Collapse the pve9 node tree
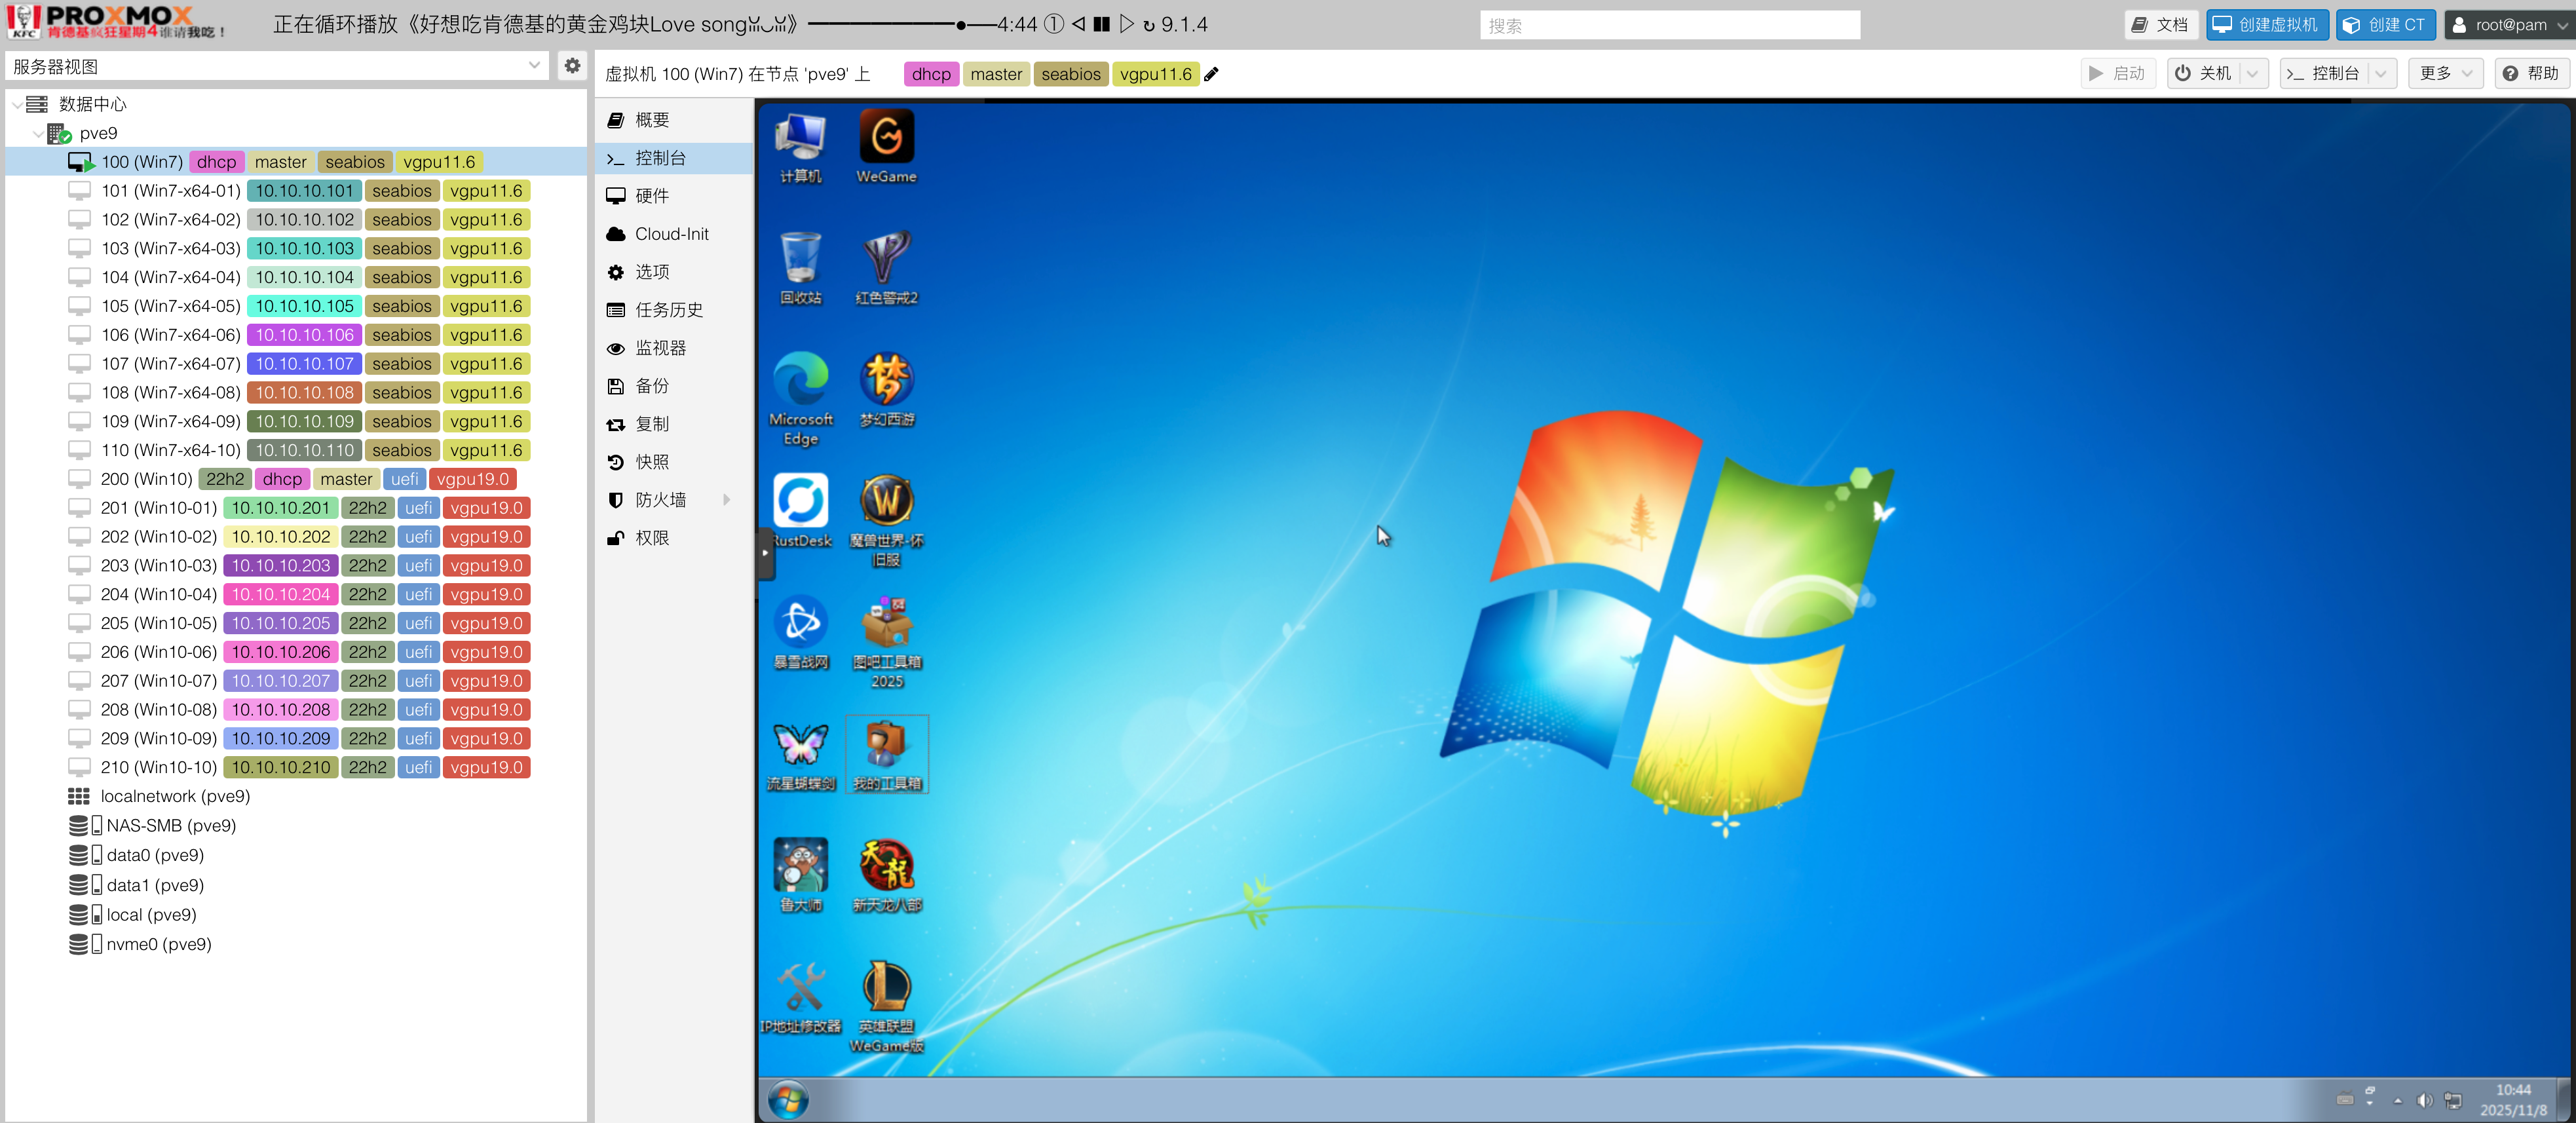The image size is (2576, 1123). (x=38, y=133)
